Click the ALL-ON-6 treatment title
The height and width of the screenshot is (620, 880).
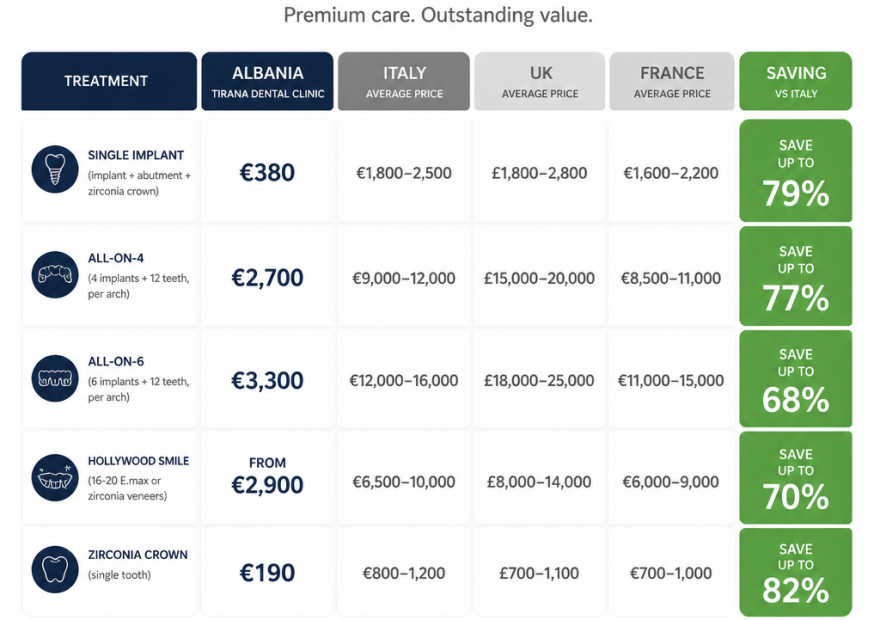(116, 361)
